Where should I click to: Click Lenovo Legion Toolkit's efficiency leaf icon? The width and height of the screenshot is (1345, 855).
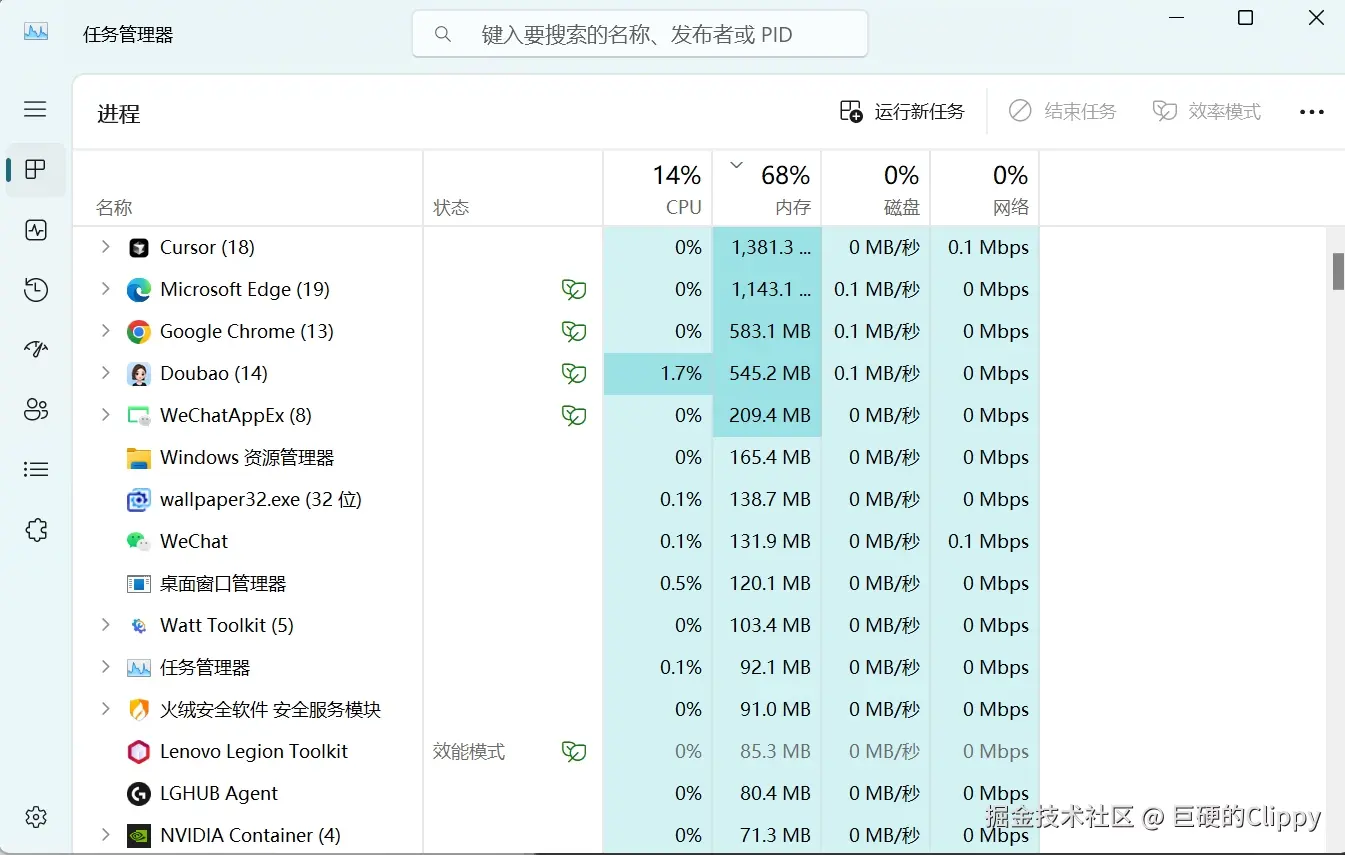pos(574,752)
